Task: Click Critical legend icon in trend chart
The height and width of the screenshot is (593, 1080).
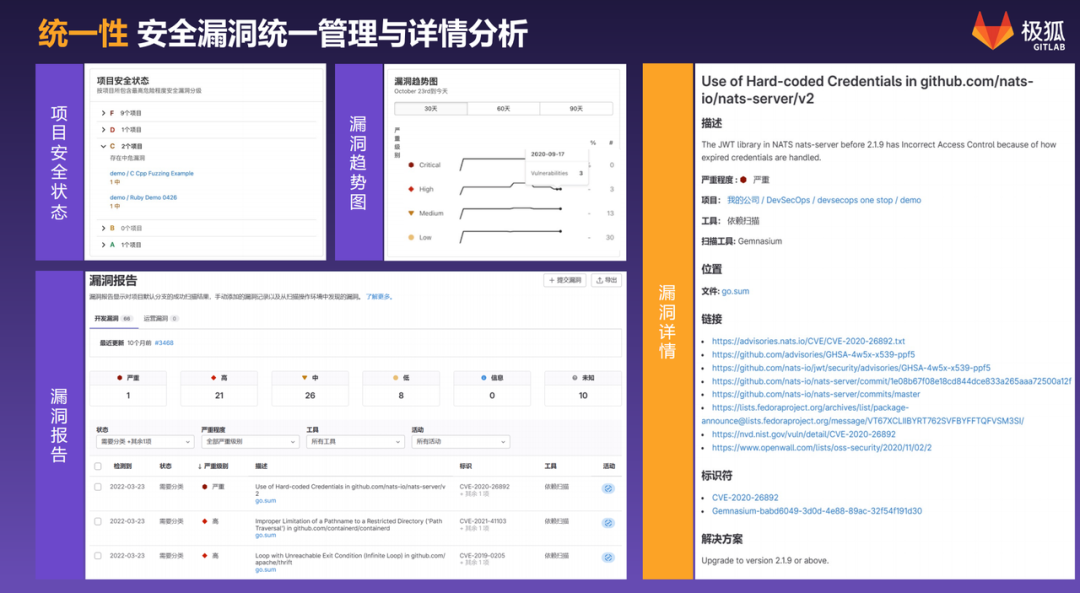Action: (411, 165)
